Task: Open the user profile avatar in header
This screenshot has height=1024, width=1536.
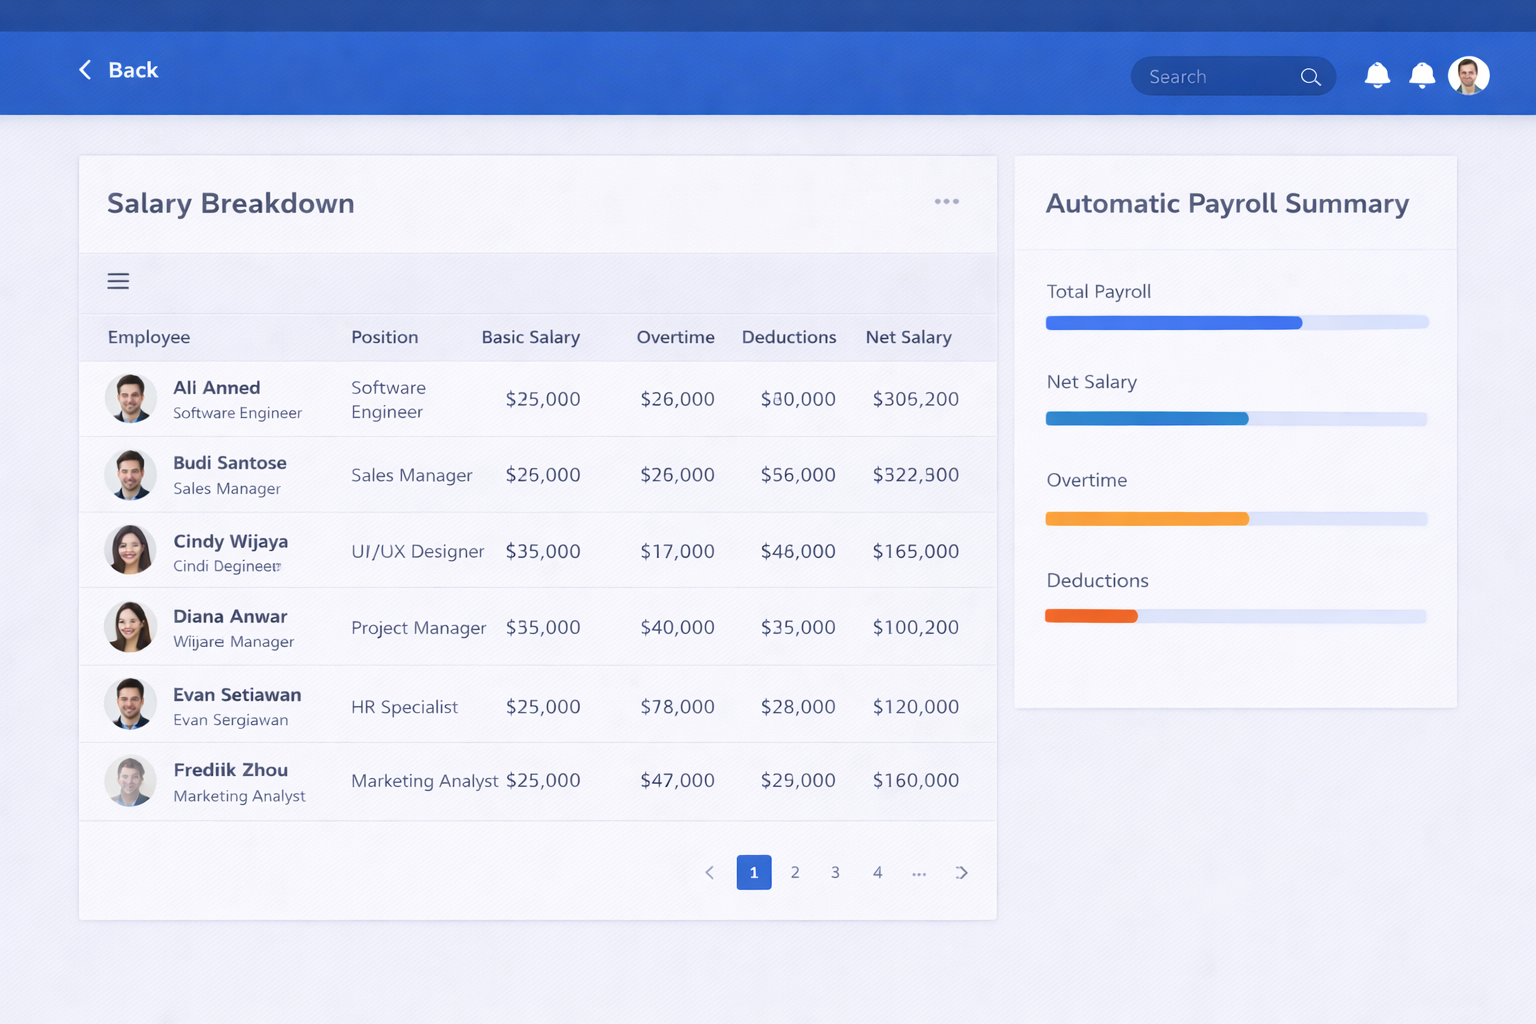Action: (1468, 76)
